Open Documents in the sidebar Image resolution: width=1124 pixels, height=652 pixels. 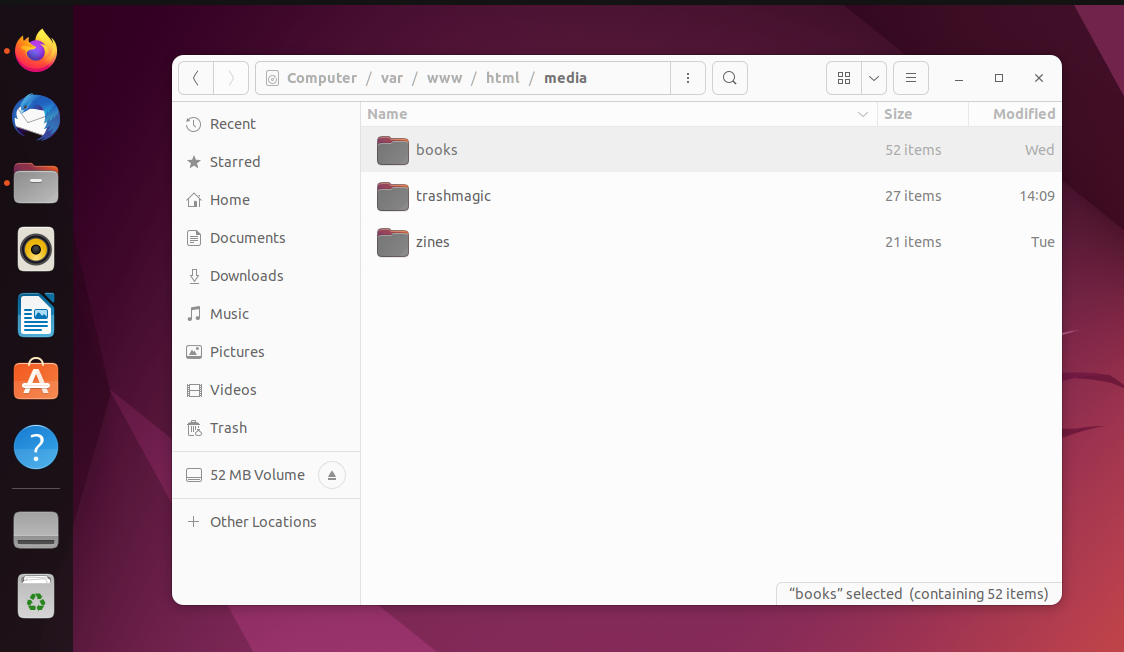[x=266, y=238]
